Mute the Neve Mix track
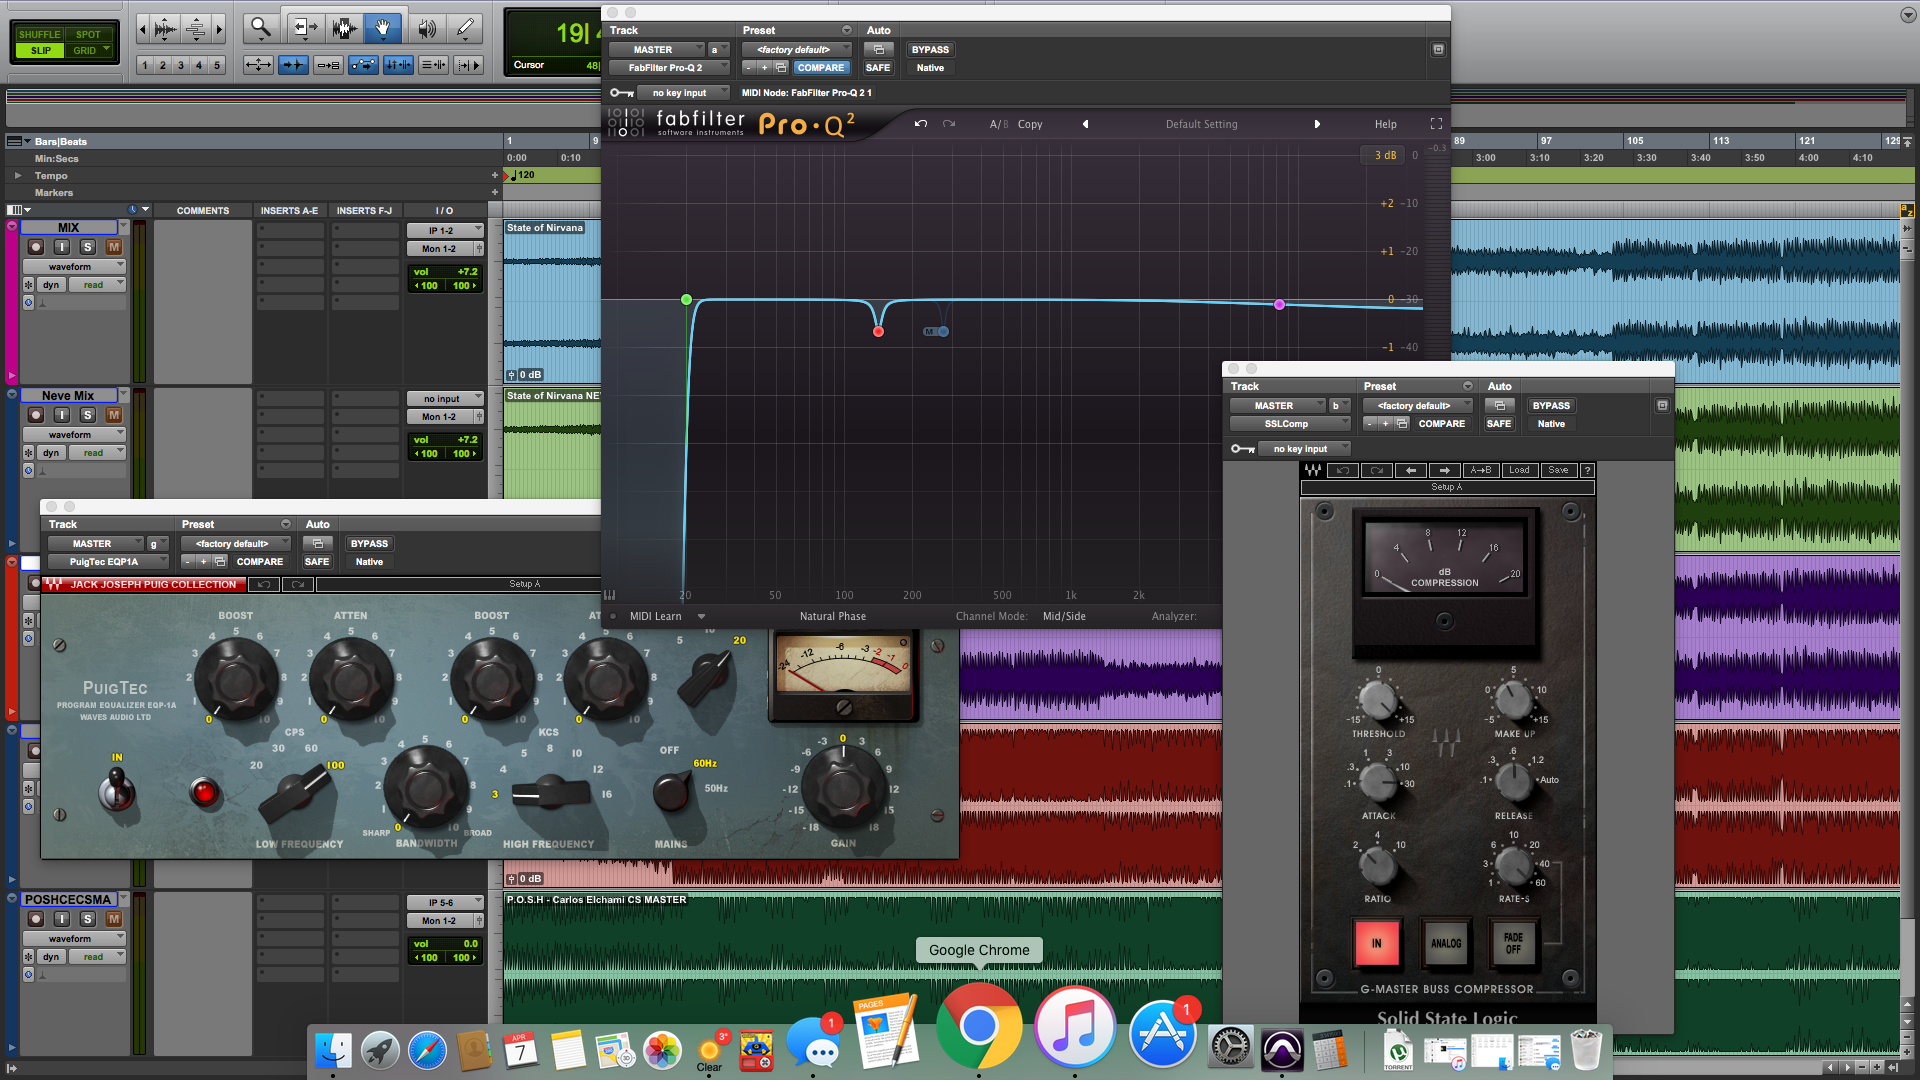This screenshot has height=1080, width=1920. 116,416
